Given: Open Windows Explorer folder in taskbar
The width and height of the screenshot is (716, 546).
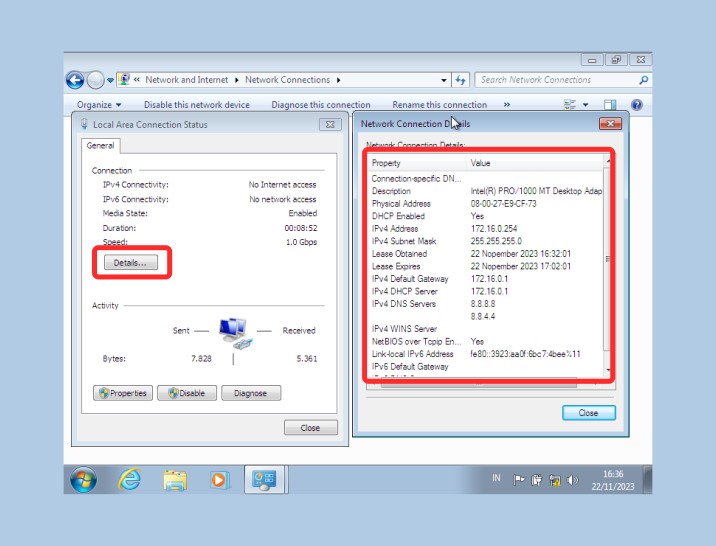Looking at the screenshot, I should [x=175, y=480].
